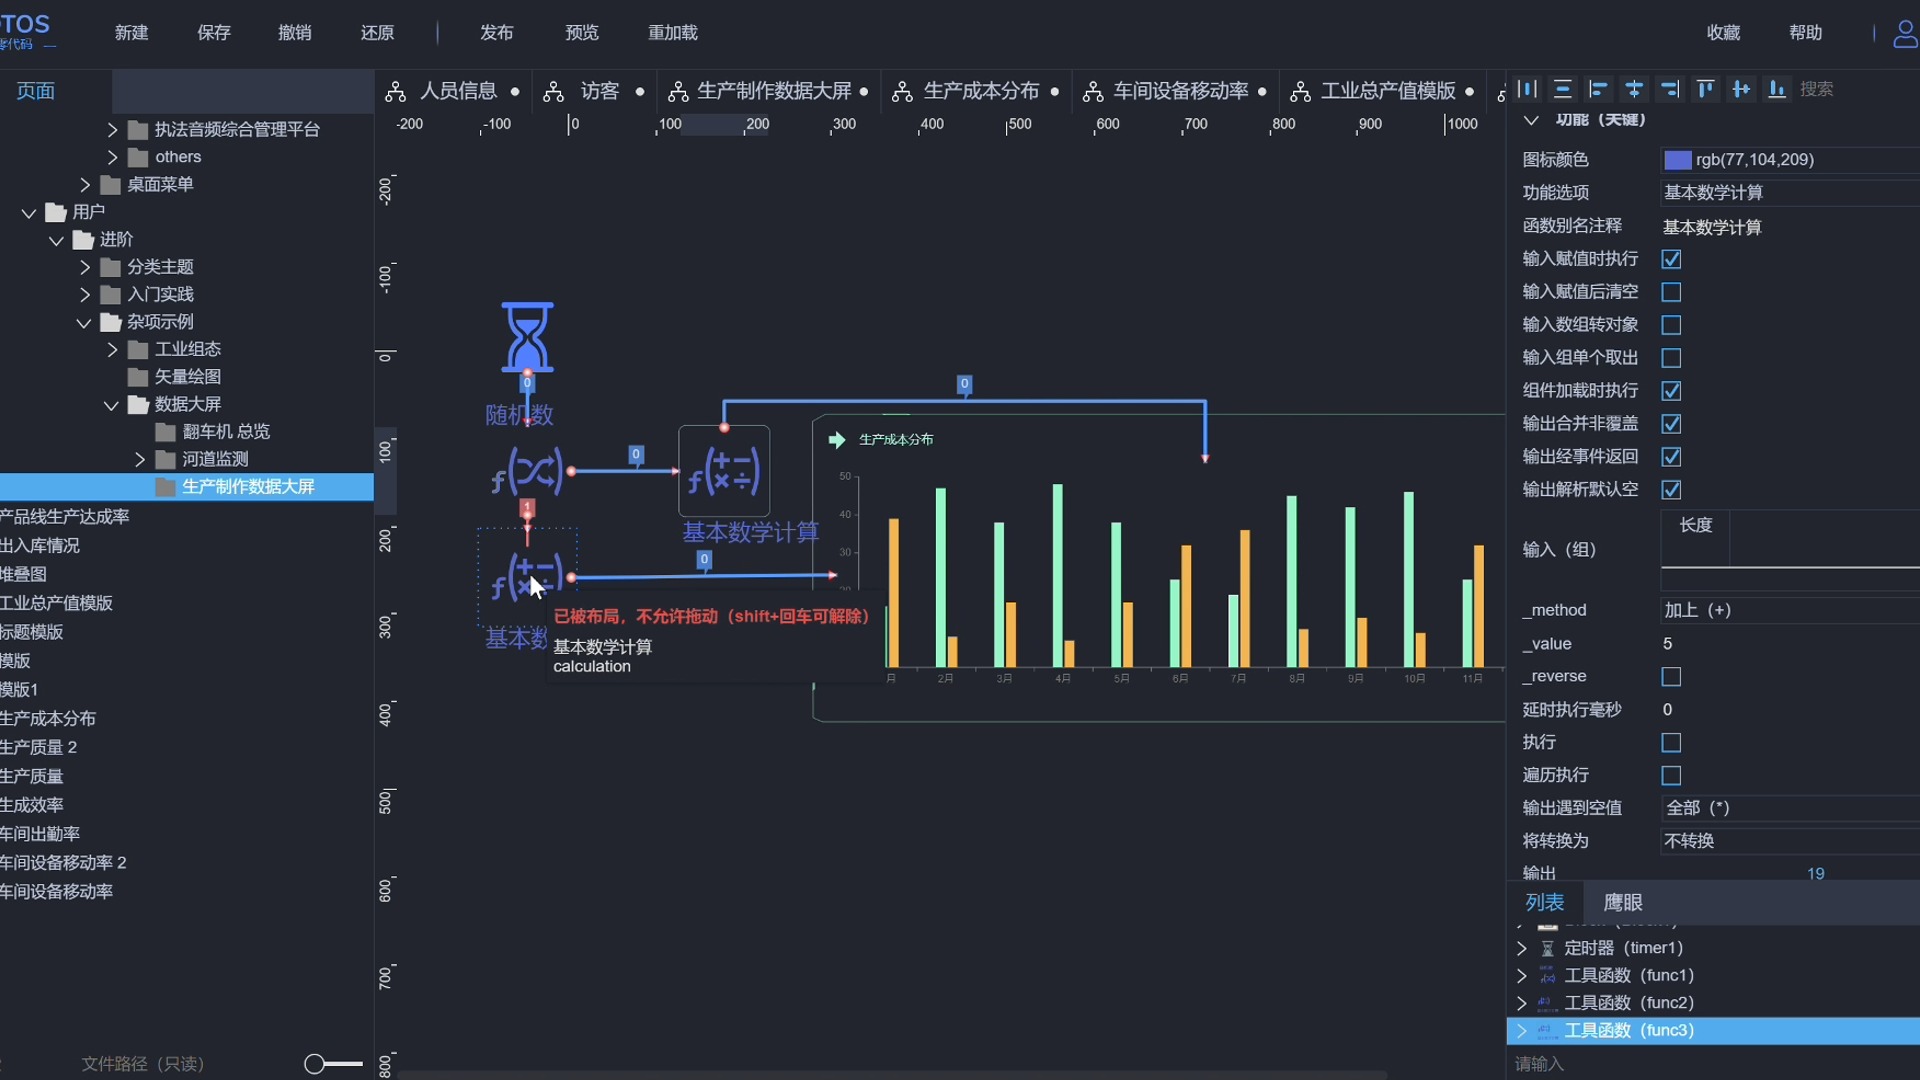Collapse the 数据大屏 folder
The height and width of the screenshot is (1080, 1920).
point(111,404)
